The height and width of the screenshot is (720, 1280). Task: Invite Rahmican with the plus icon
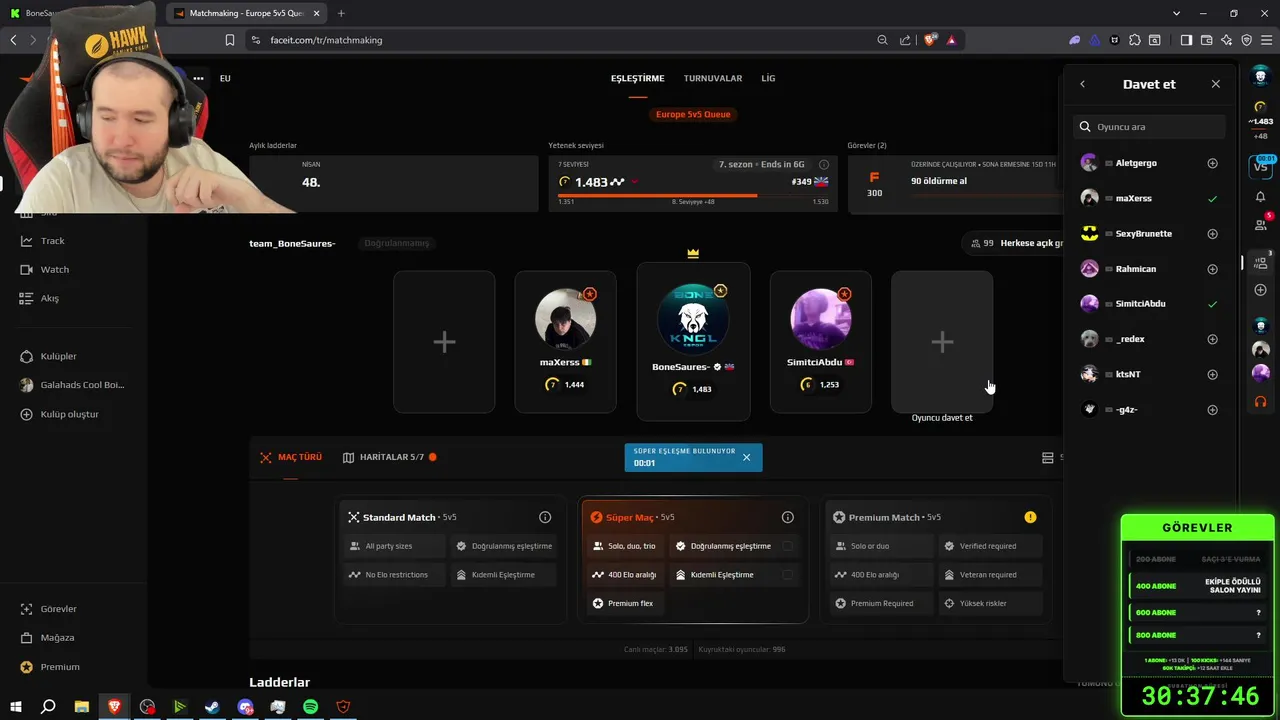click(x=1212, y=269)
